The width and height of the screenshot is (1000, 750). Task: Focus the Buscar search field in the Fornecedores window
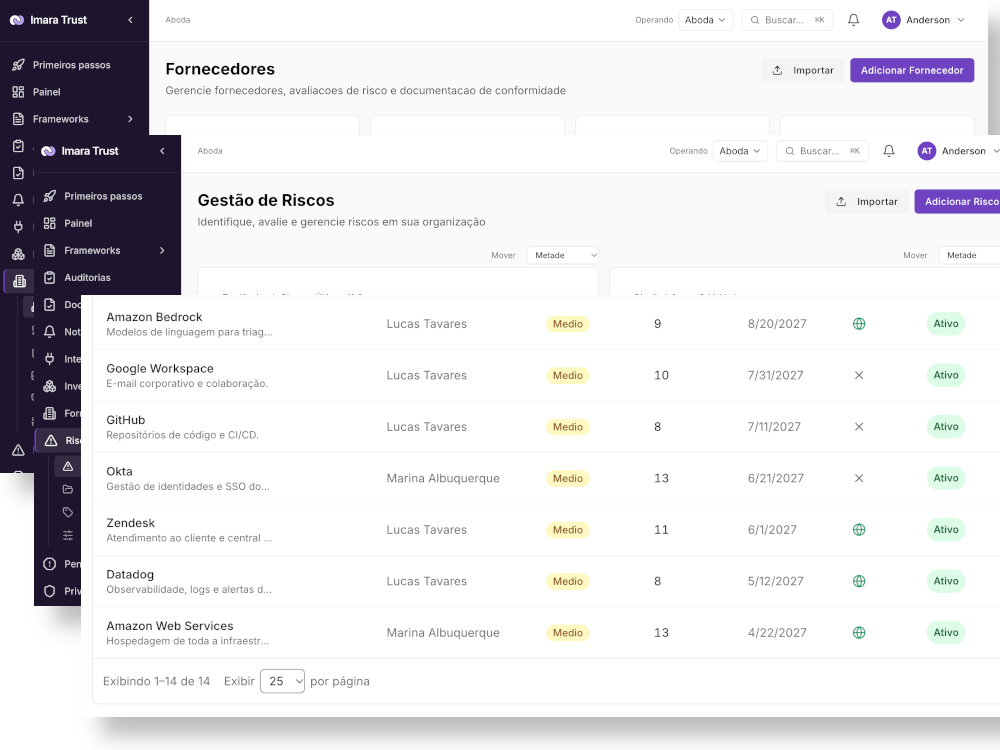click(x=787, y=20)
